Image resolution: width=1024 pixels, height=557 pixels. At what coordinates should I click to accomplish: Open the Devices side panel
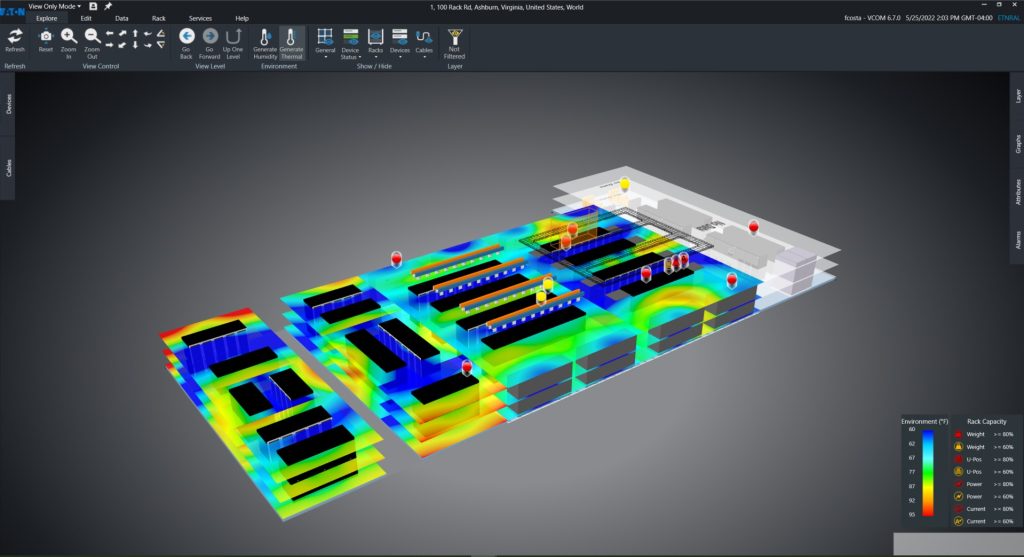[9, 104]
